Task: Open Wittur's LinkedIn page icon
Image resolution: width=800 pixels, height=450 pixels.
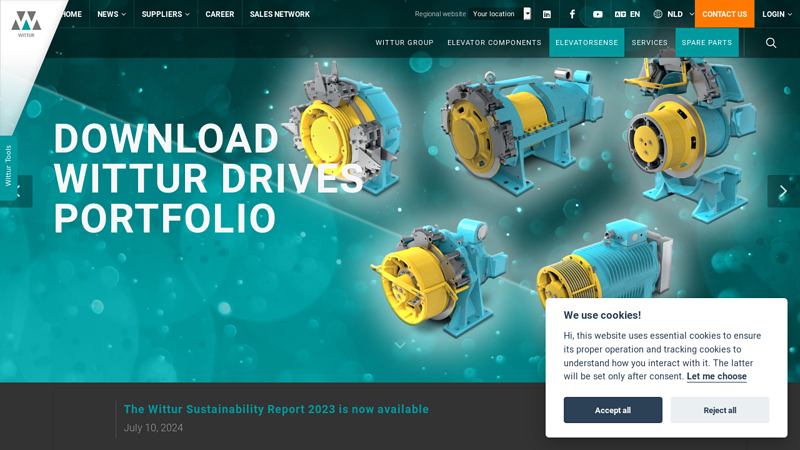Action: [x=547, y=14]
